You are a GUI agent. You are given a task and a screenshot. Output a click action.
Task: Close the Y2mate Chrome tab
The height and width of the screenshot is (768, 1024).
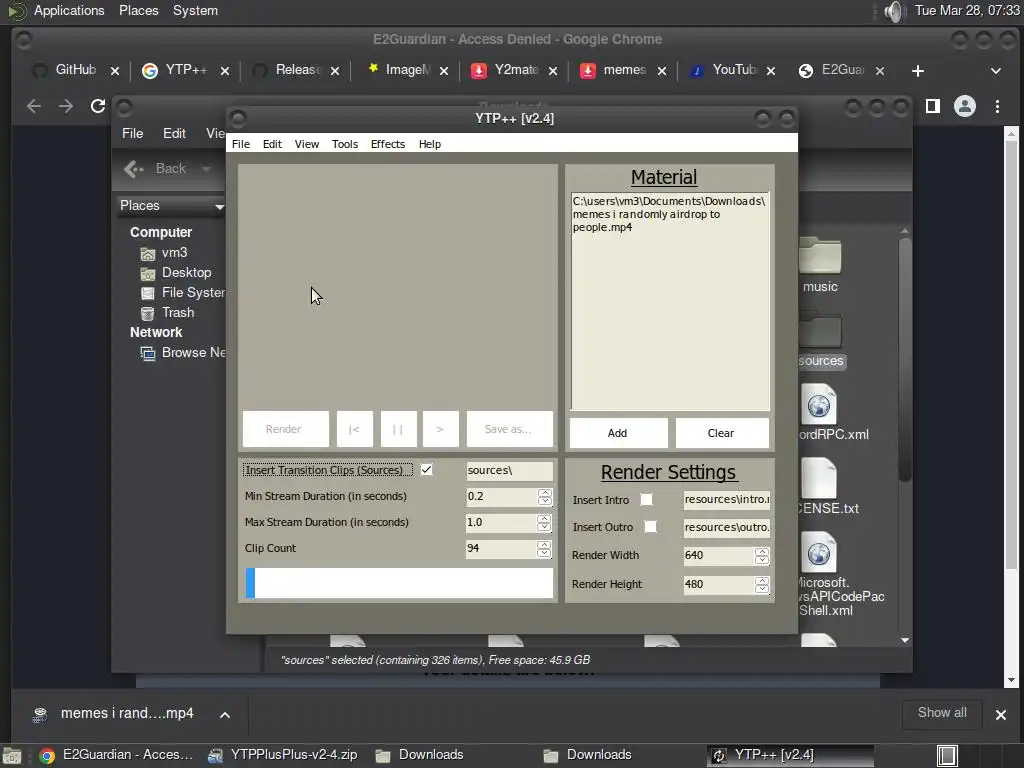(x=553, y=71)
